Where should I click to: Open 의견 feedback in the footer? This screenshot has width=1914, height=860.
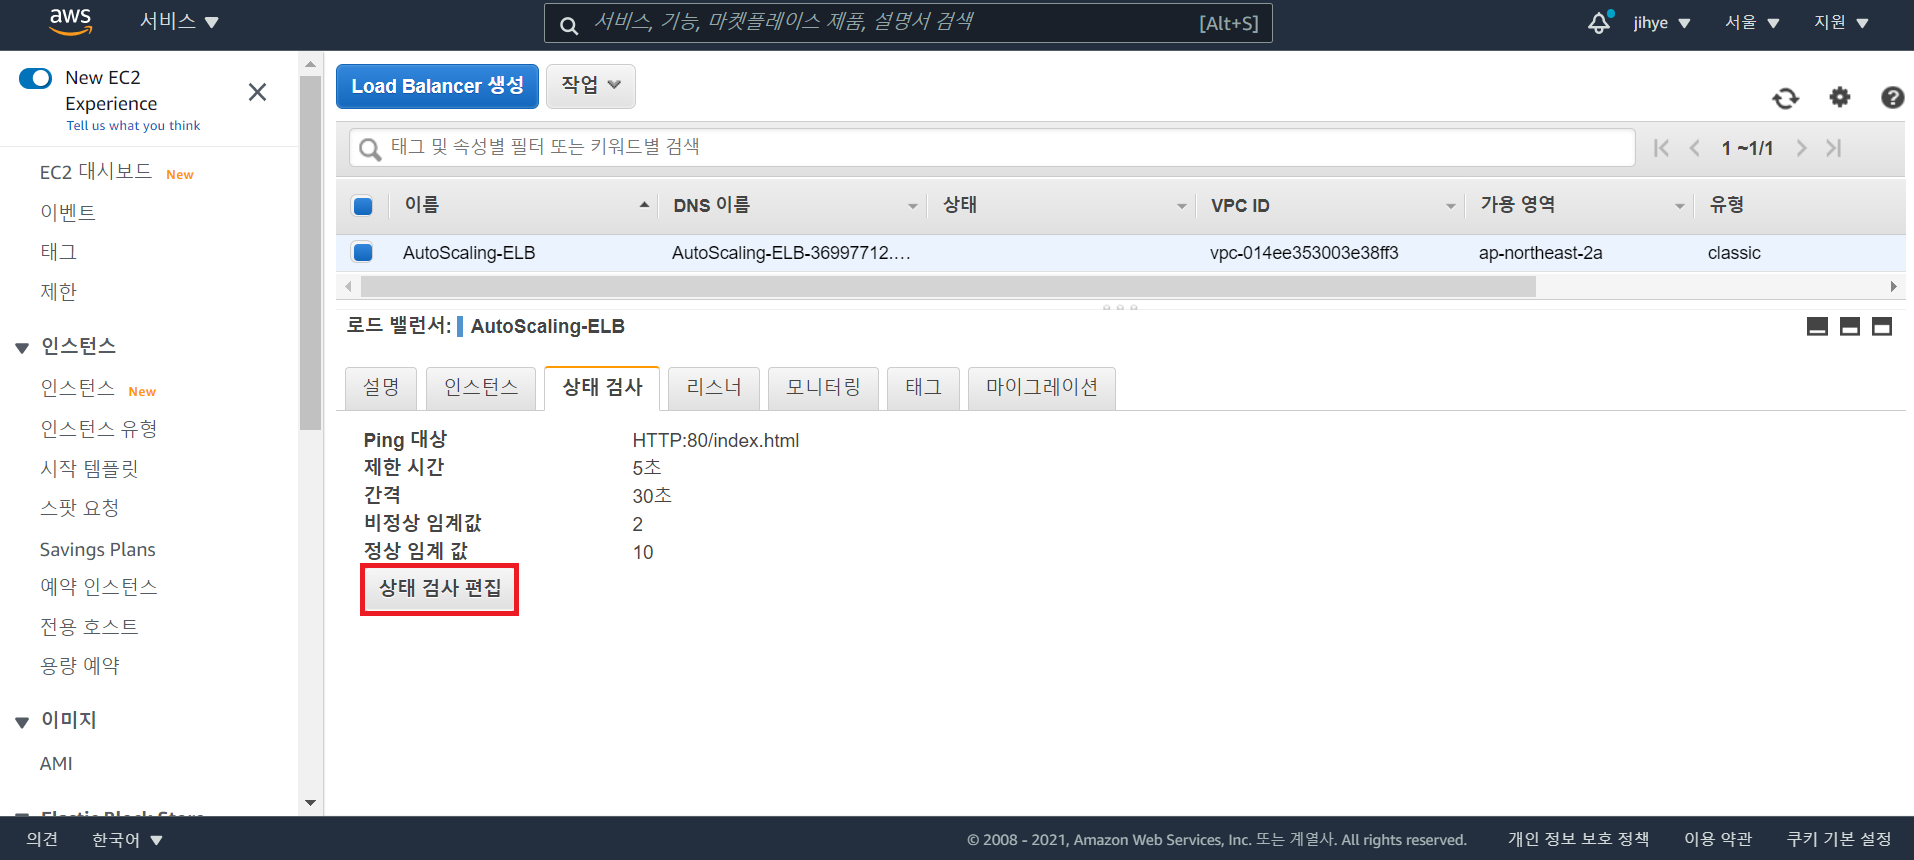42,839
